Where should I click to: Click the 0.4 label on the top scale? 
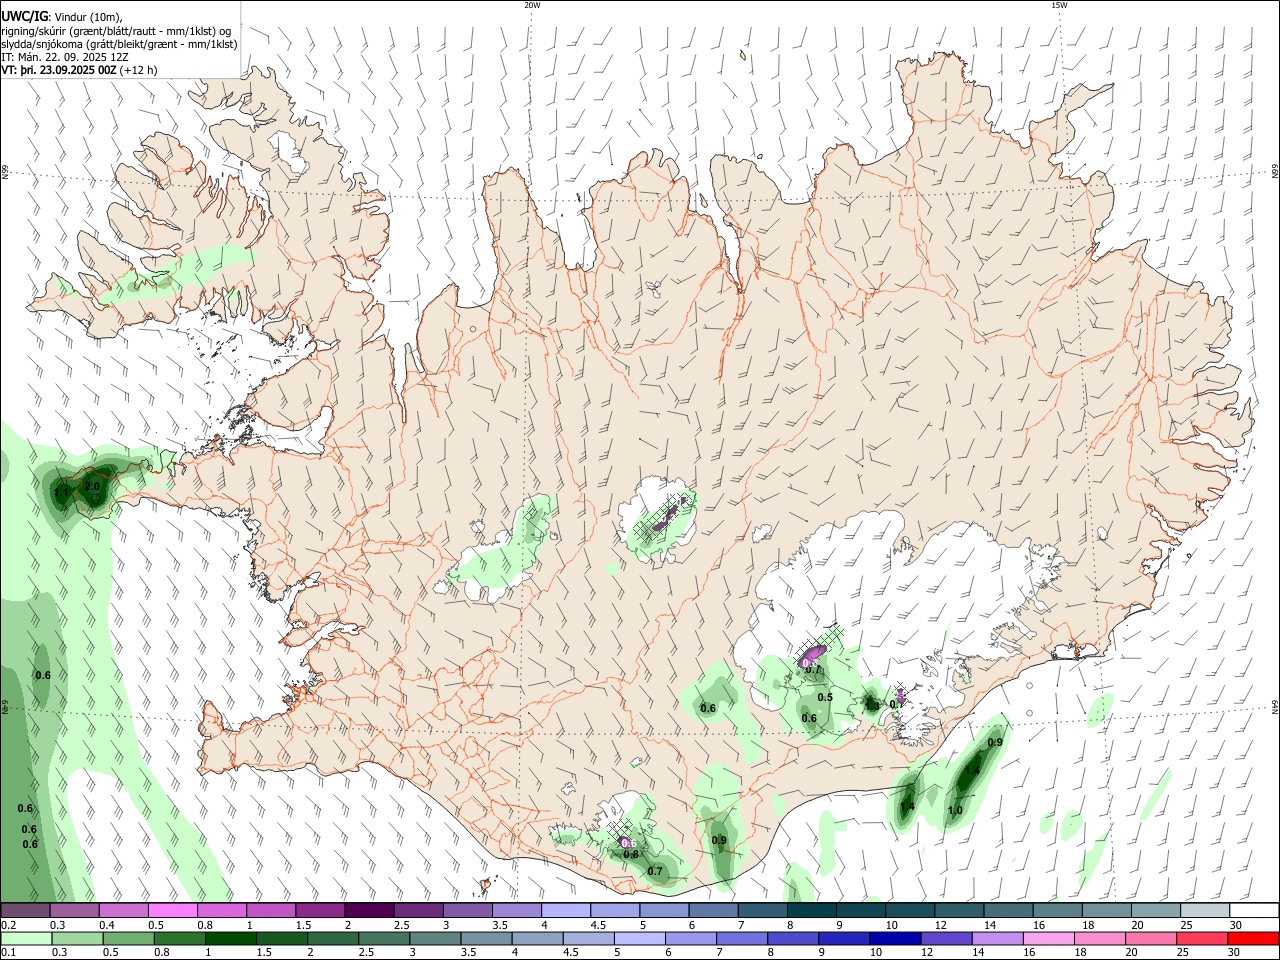[107, 924]
